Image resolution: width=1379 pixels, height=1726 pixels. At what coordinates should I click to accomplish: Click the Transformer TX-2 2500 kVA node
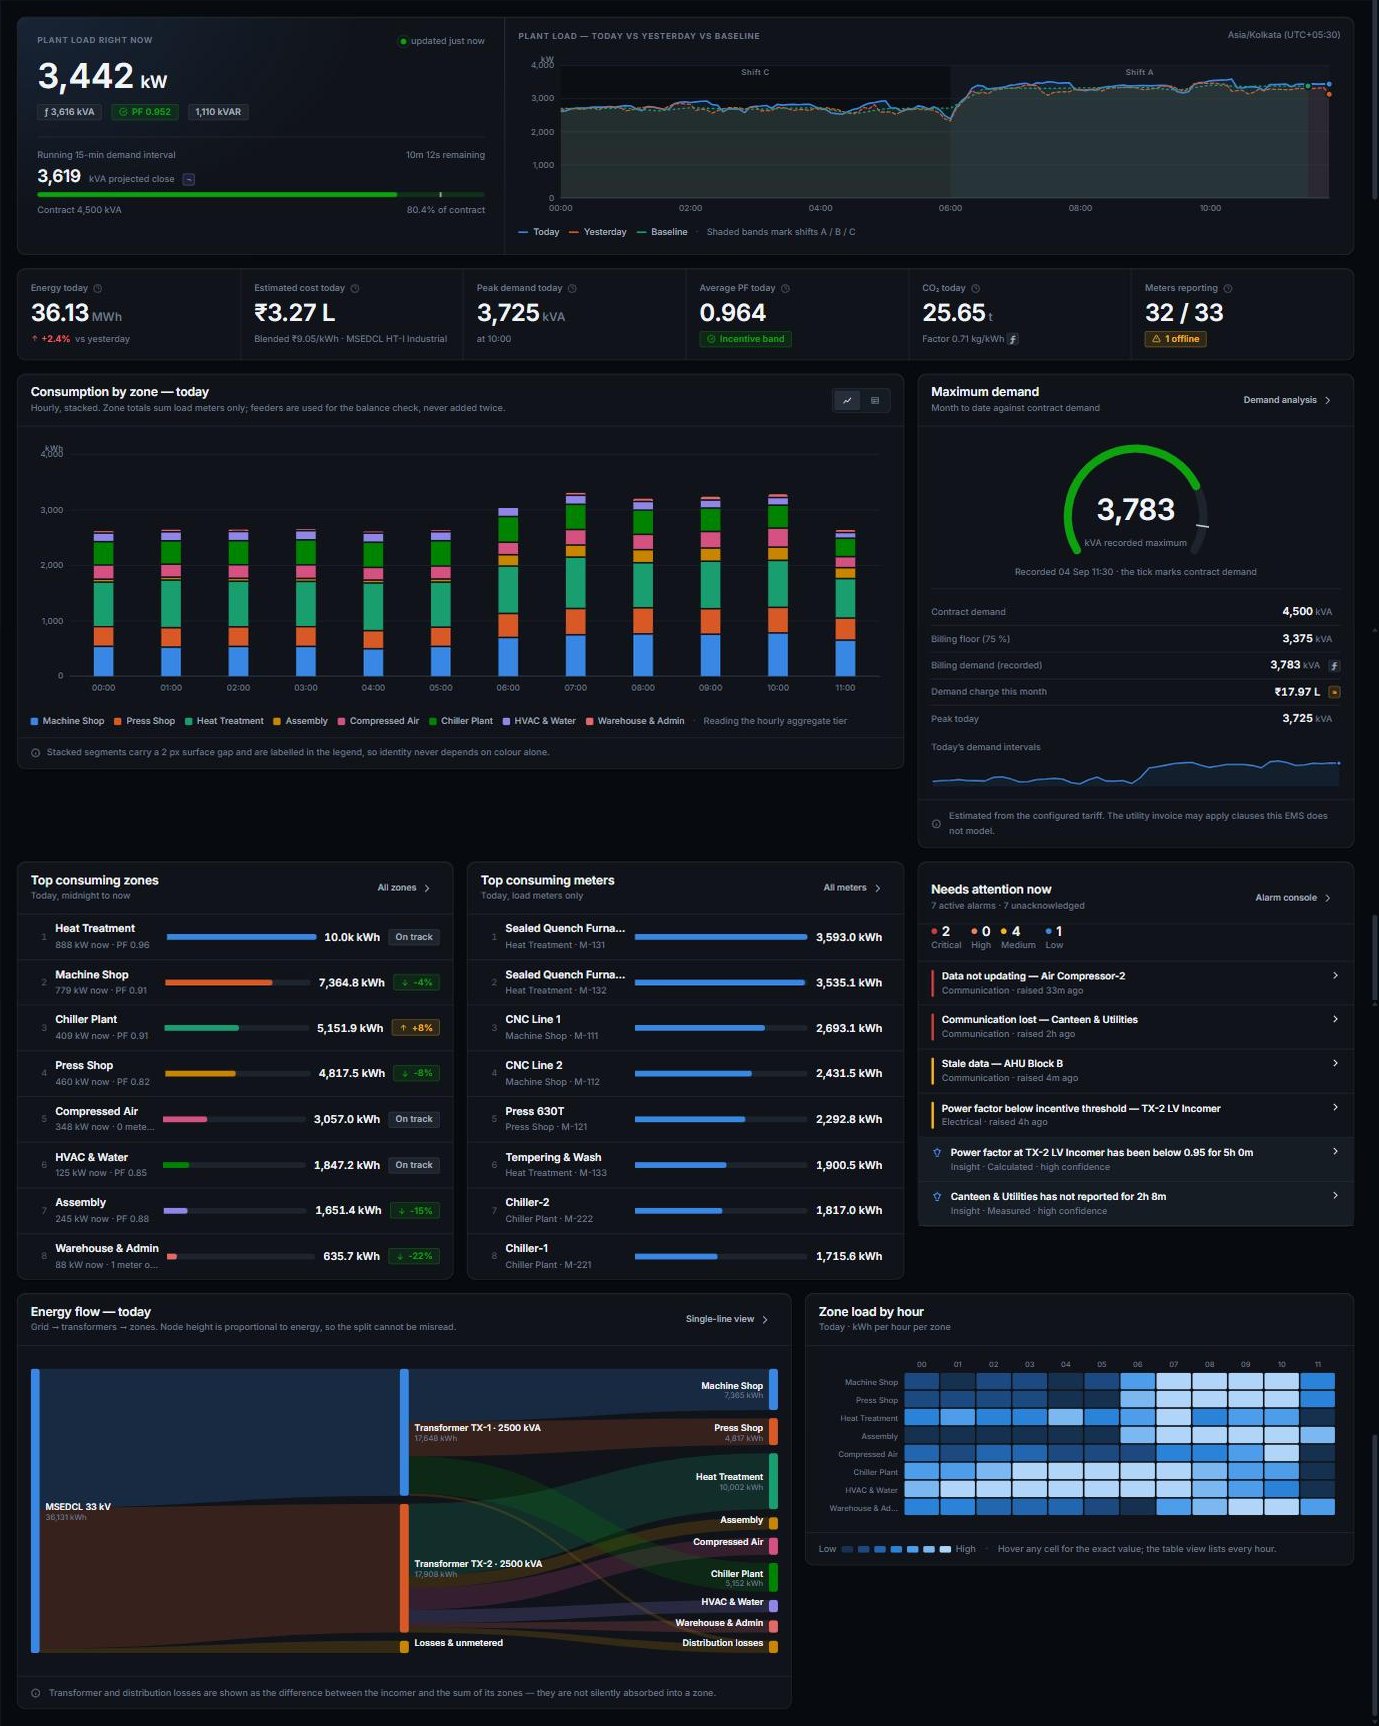(x=404, y=1568)
